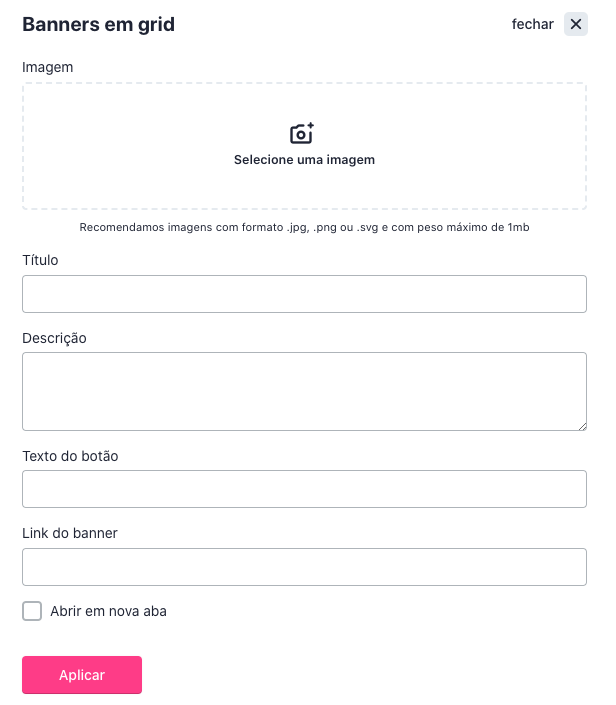Screen dimensions: 616x705
Task: Click the recommended image formats hint text
Action: click(304, 227)
